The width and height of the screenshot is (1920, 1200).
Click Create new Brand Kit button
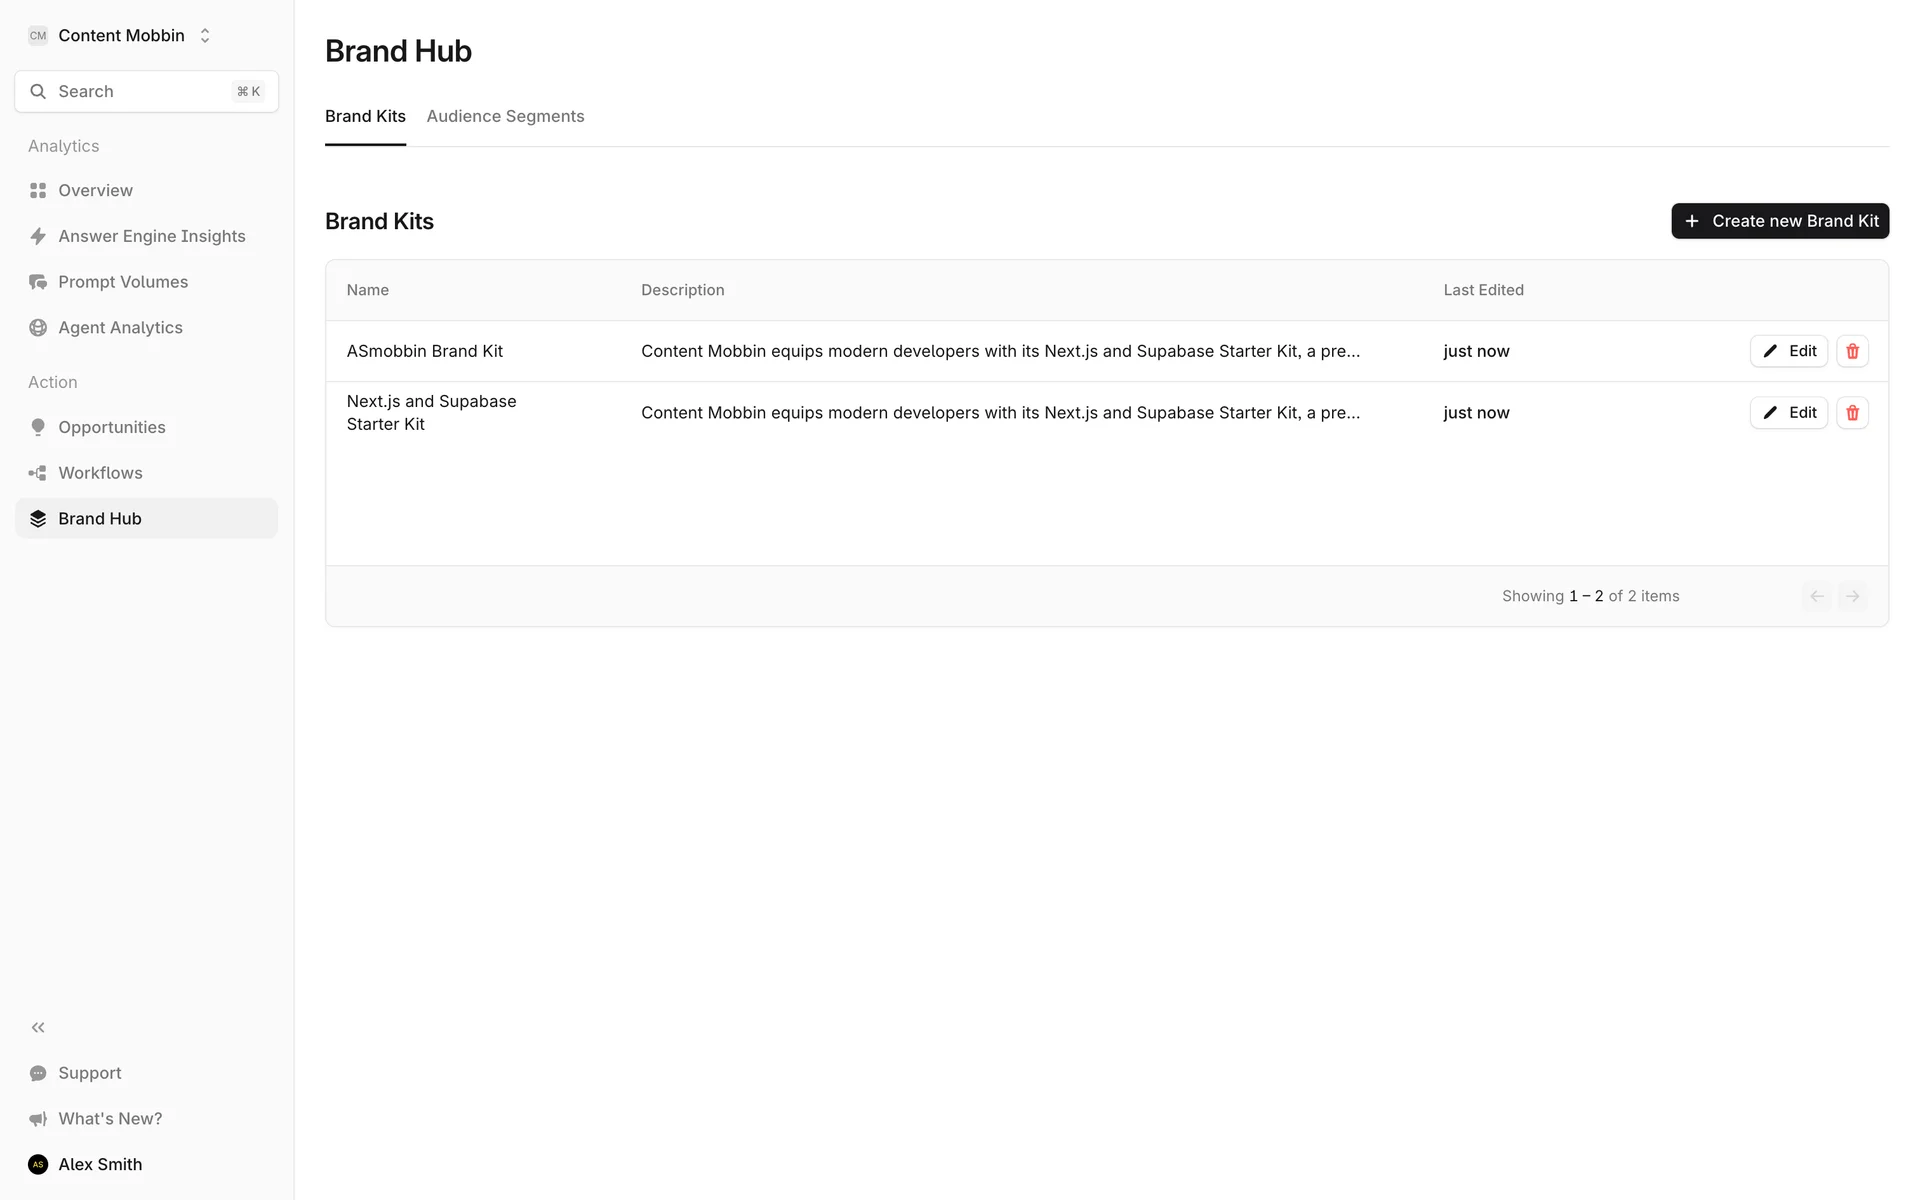1779,221
